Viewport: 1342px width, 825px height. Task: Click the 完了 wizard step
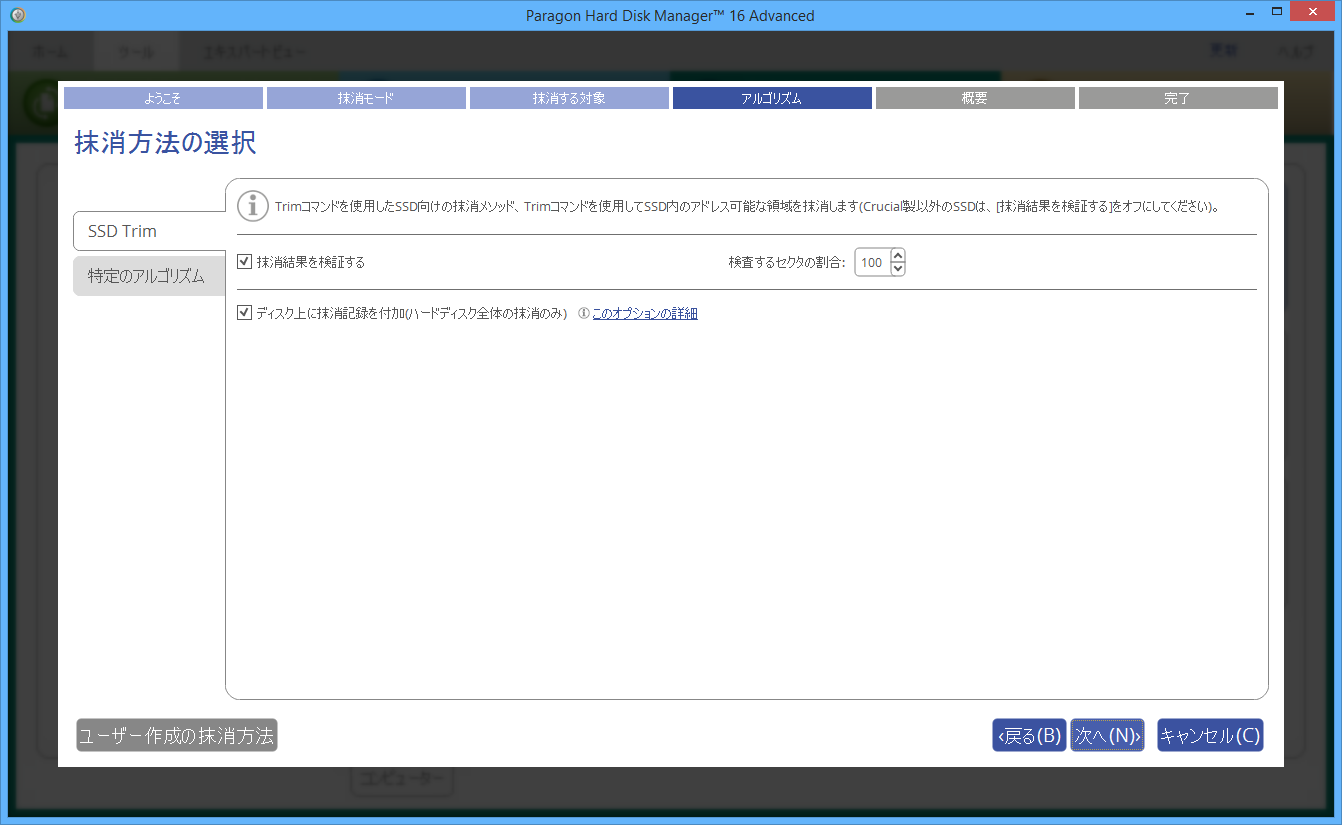pos(1178,98)
